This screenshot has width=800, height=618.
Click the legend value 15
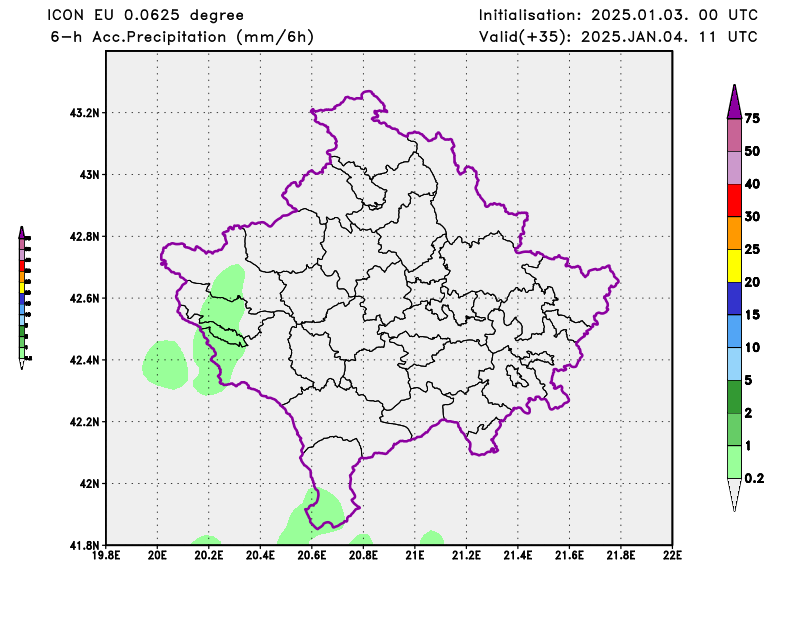(x=752, y=314)
